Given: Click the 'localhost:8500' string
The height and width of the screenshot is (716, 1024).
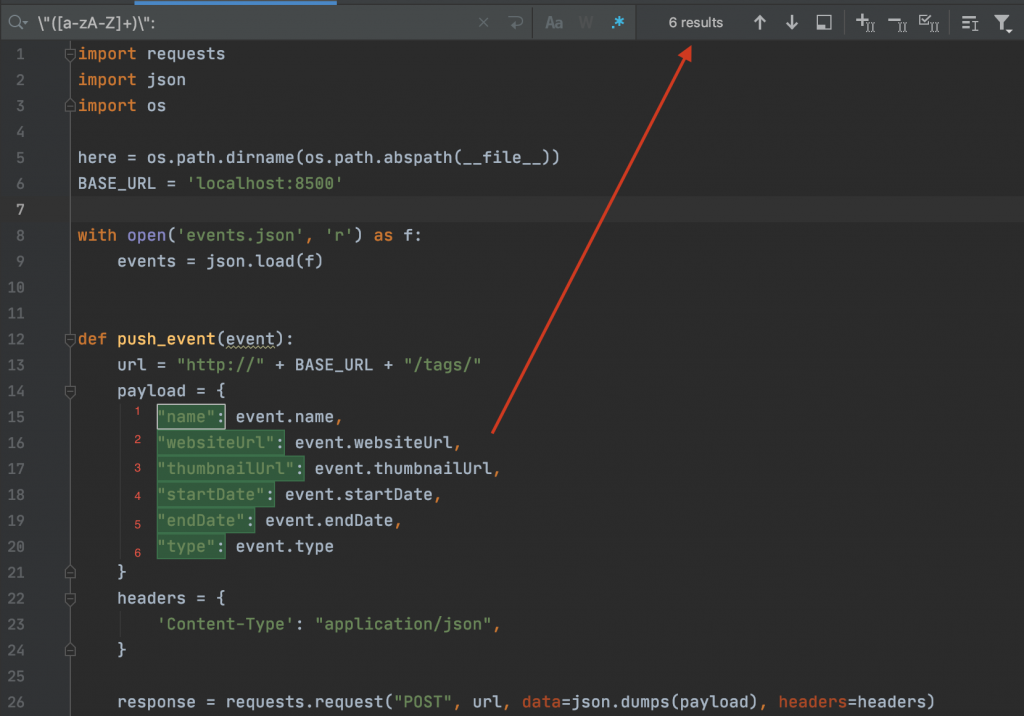Looking at the screenshot, I should point(264,184).
